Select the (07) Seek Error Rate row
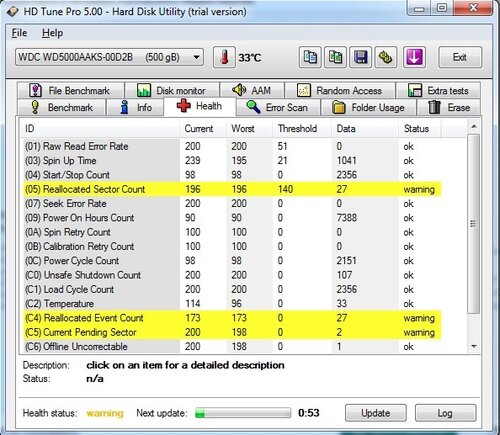Screen dimensions: 500x435 tap(232, 204)
